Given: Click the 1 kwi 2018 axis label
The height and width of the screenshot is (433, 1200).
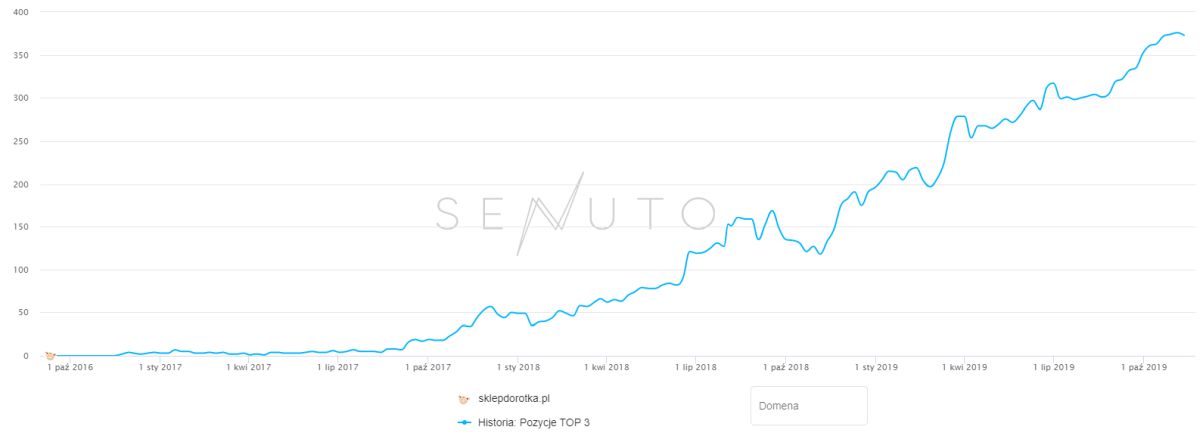Looking at the screenshot, I should click(605, 368).
